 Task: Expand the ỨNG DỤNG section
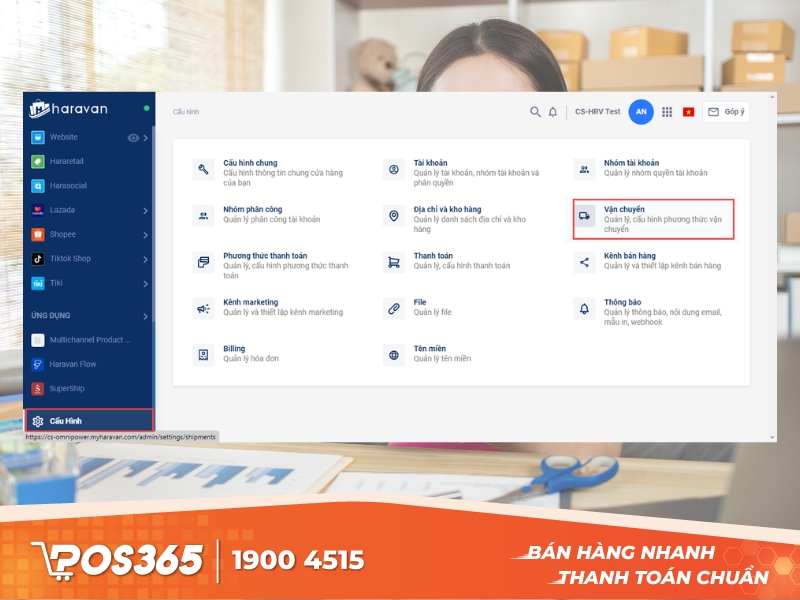pos(145,315)
